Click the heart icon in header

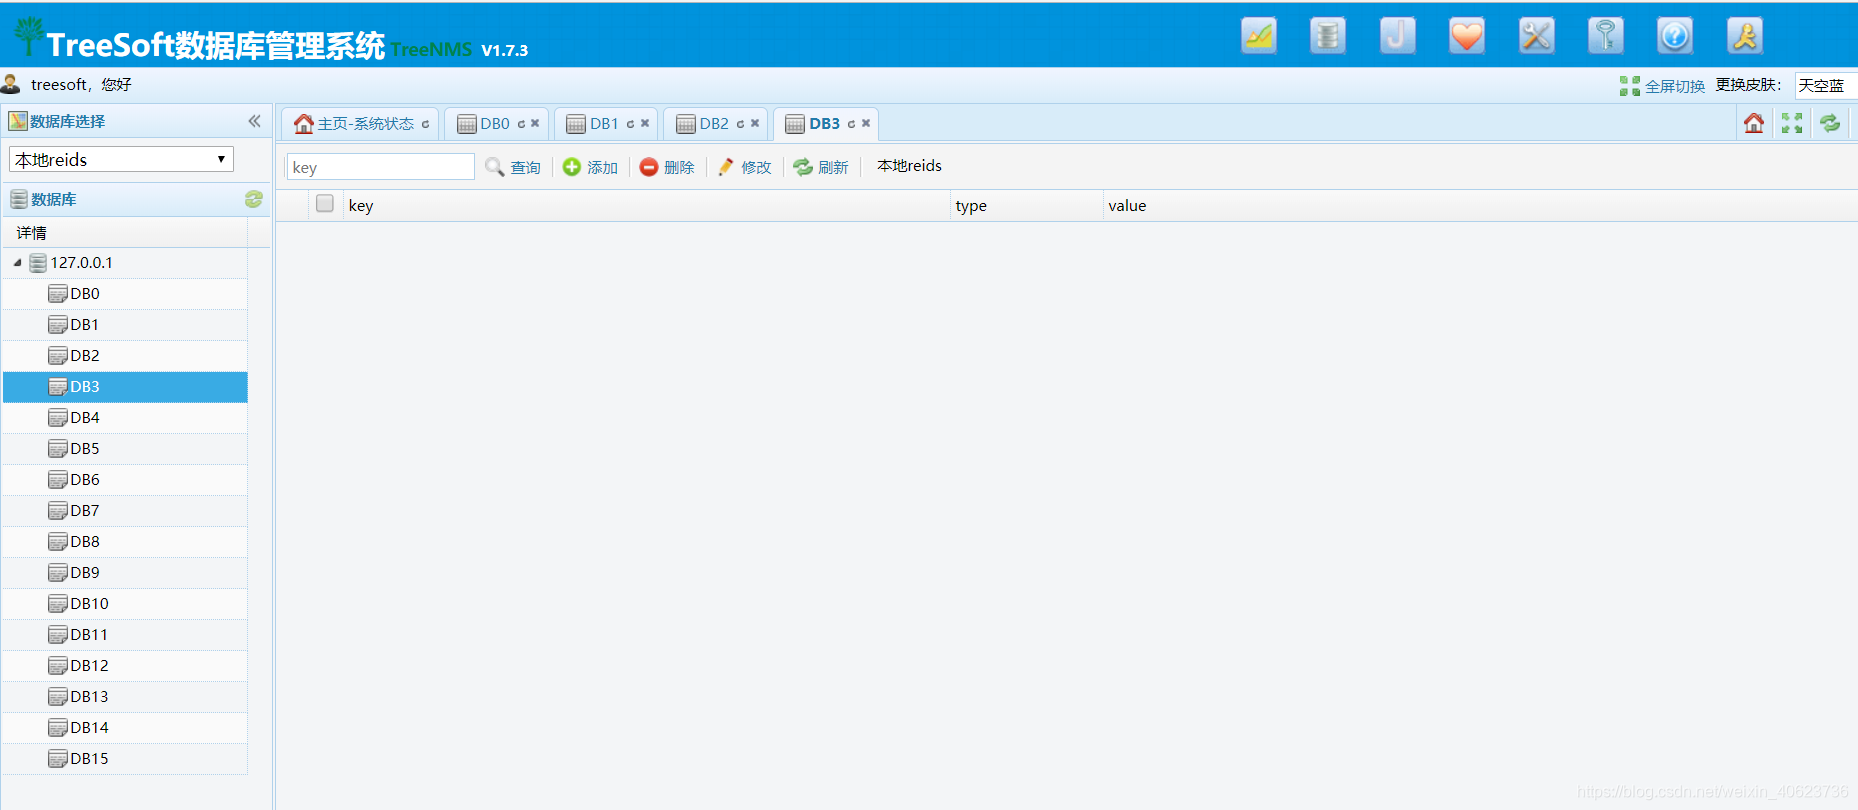pyautogui.click(x=1466, y=36)
